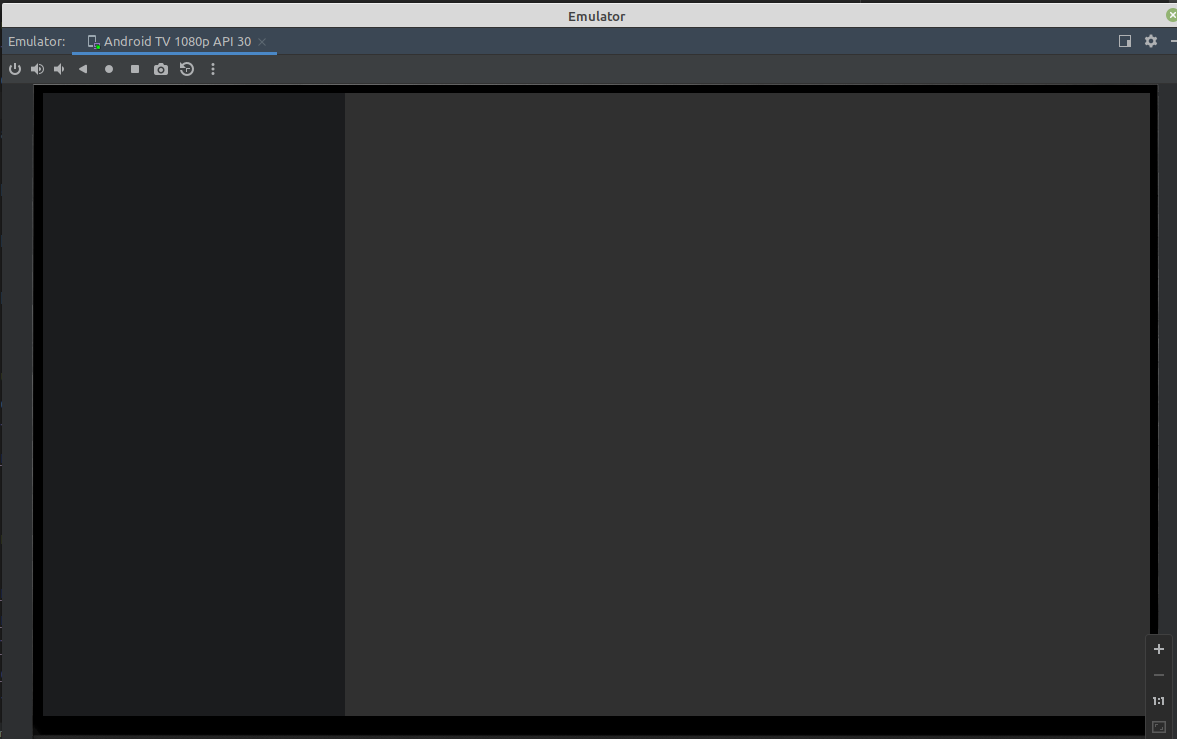Lower volume with the Volume Down icon
This screenshot has width=1177, height=739.
59,69
